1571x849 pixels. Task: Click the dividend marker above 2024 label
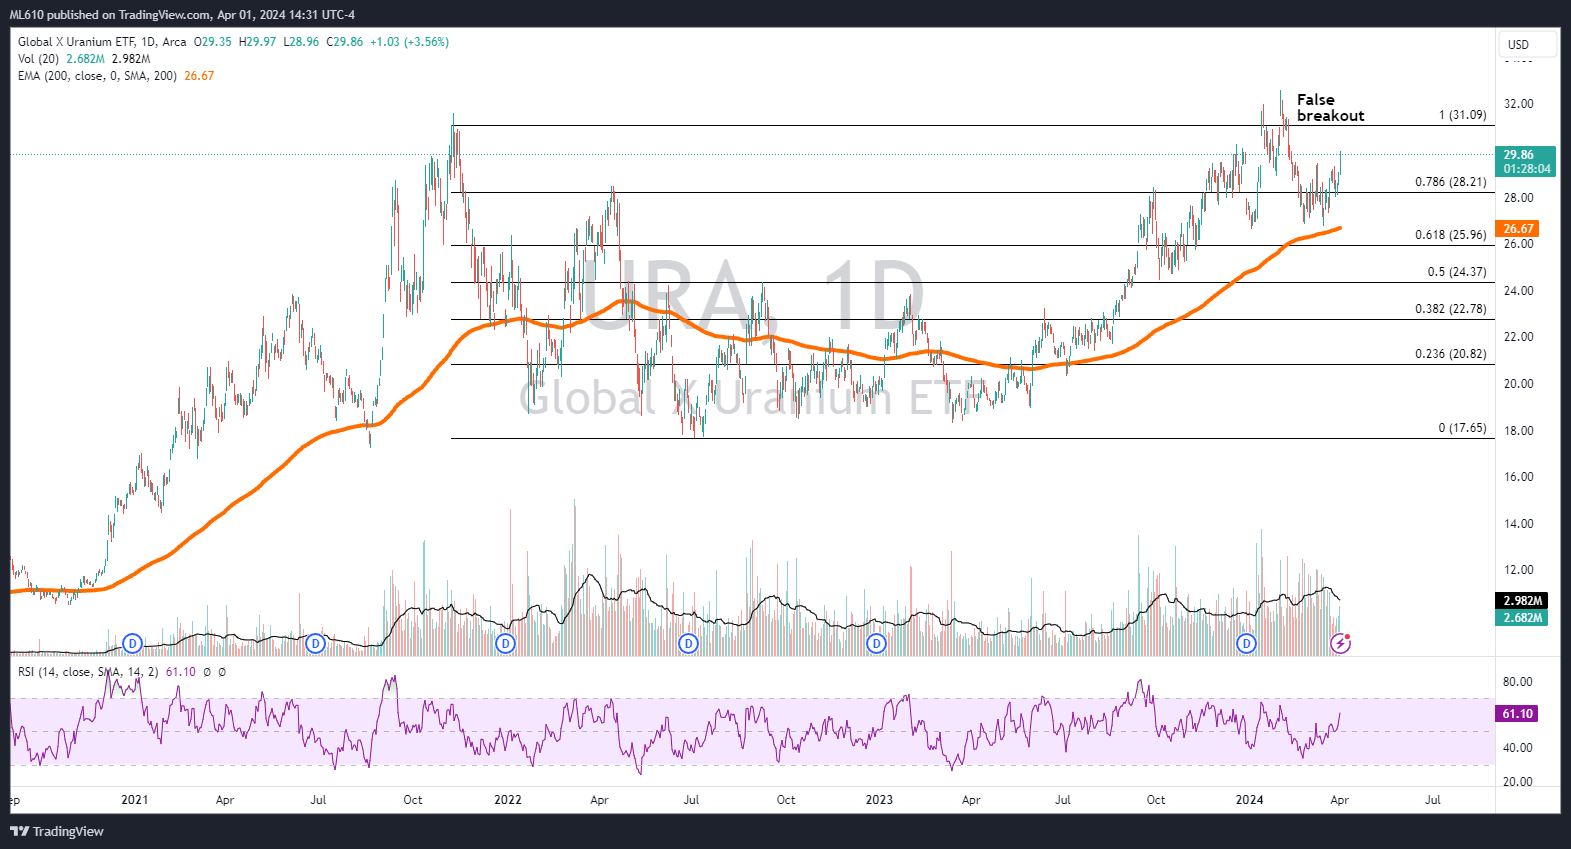click(x=1246, y=643)
